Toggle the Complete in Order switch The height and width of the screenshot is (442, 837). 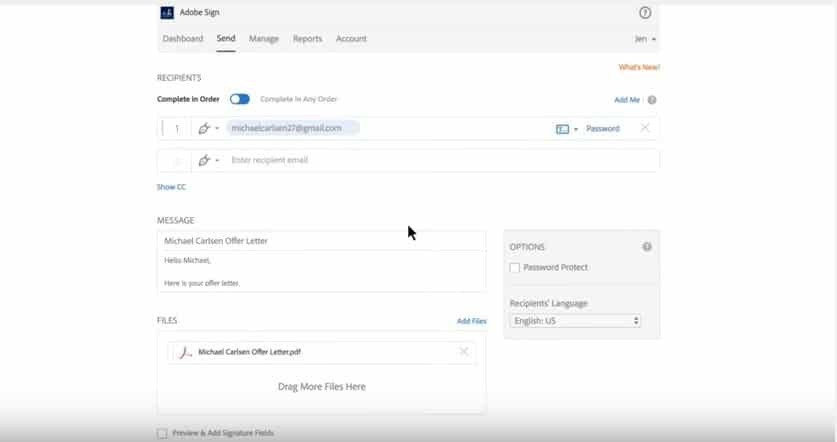pyautogui.click(x=239, y=99)
